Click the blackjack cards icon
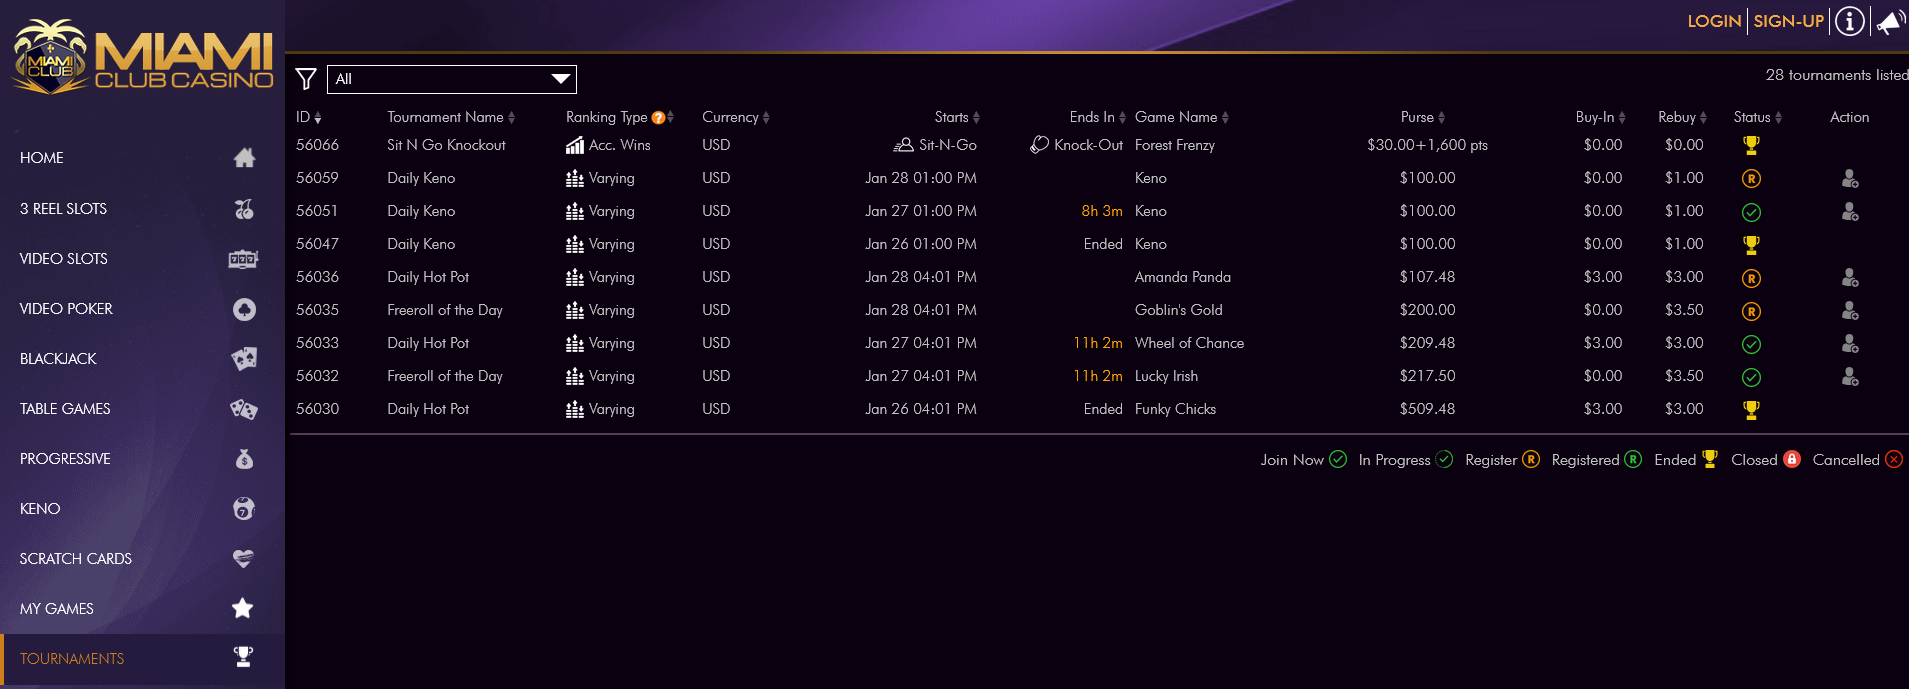This screenshot has width=1909, height=689. click(x=244, y=359)
